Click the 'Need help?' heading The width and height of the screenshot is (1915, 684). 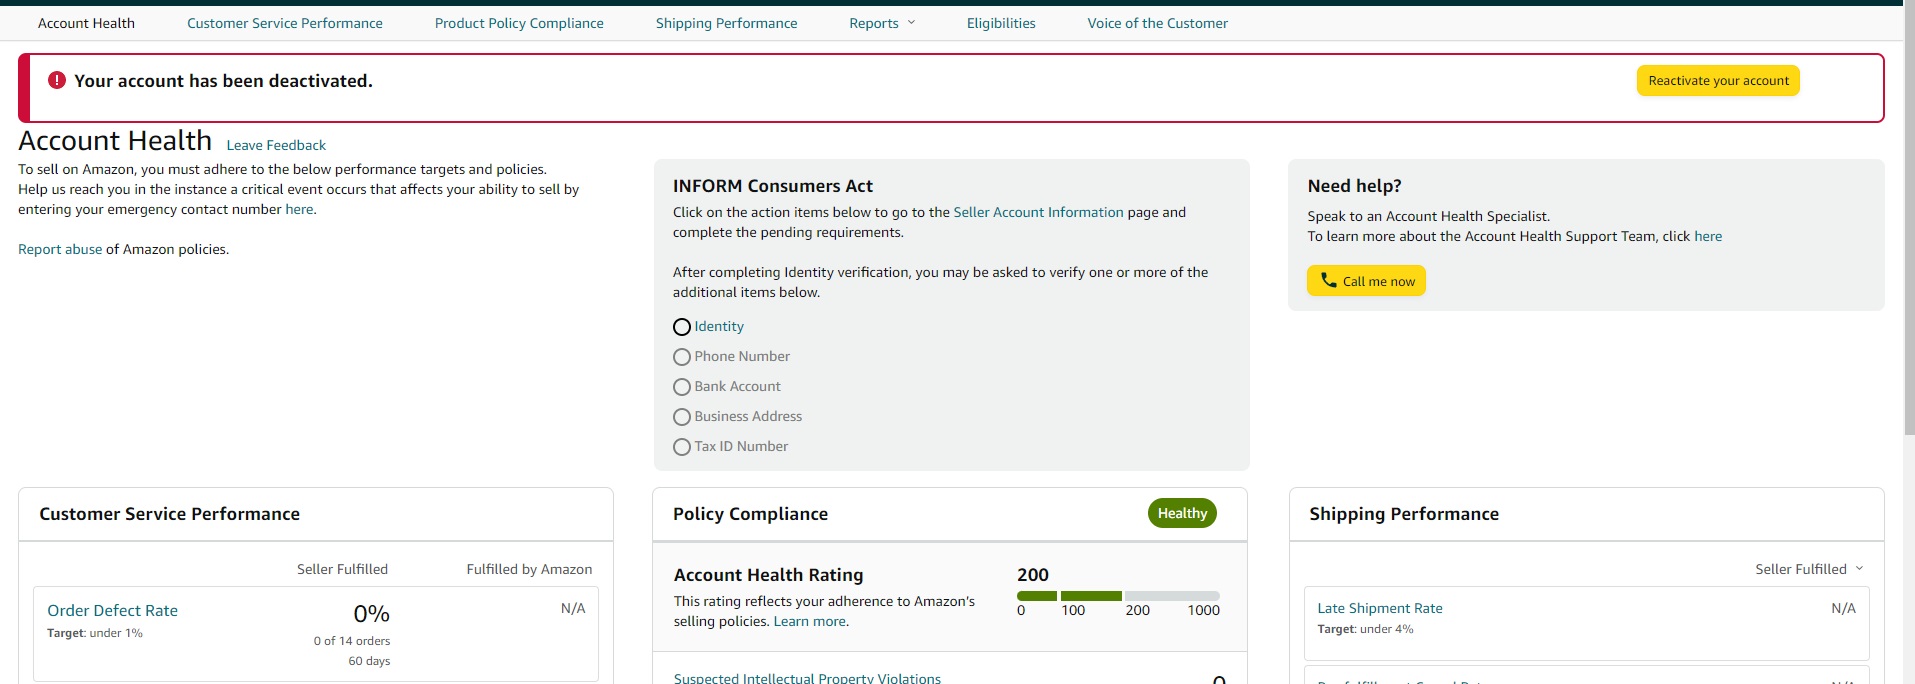click(x=1354, y=186)
